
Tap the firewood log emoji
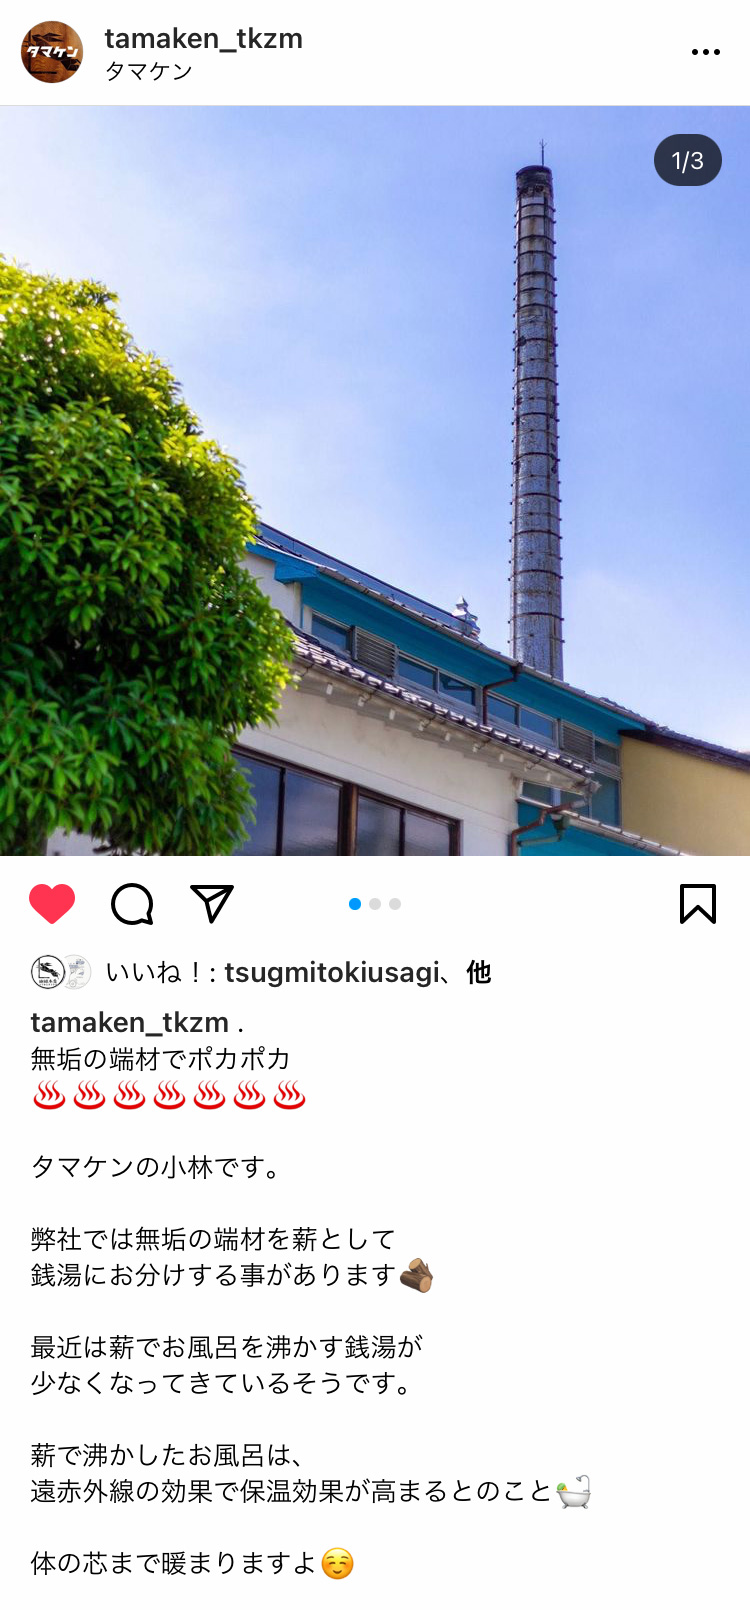click(x=416, y=1275)
